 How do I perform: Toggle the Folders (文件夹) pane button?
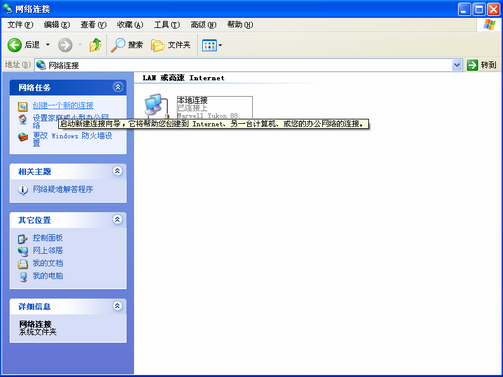point(170,45)
